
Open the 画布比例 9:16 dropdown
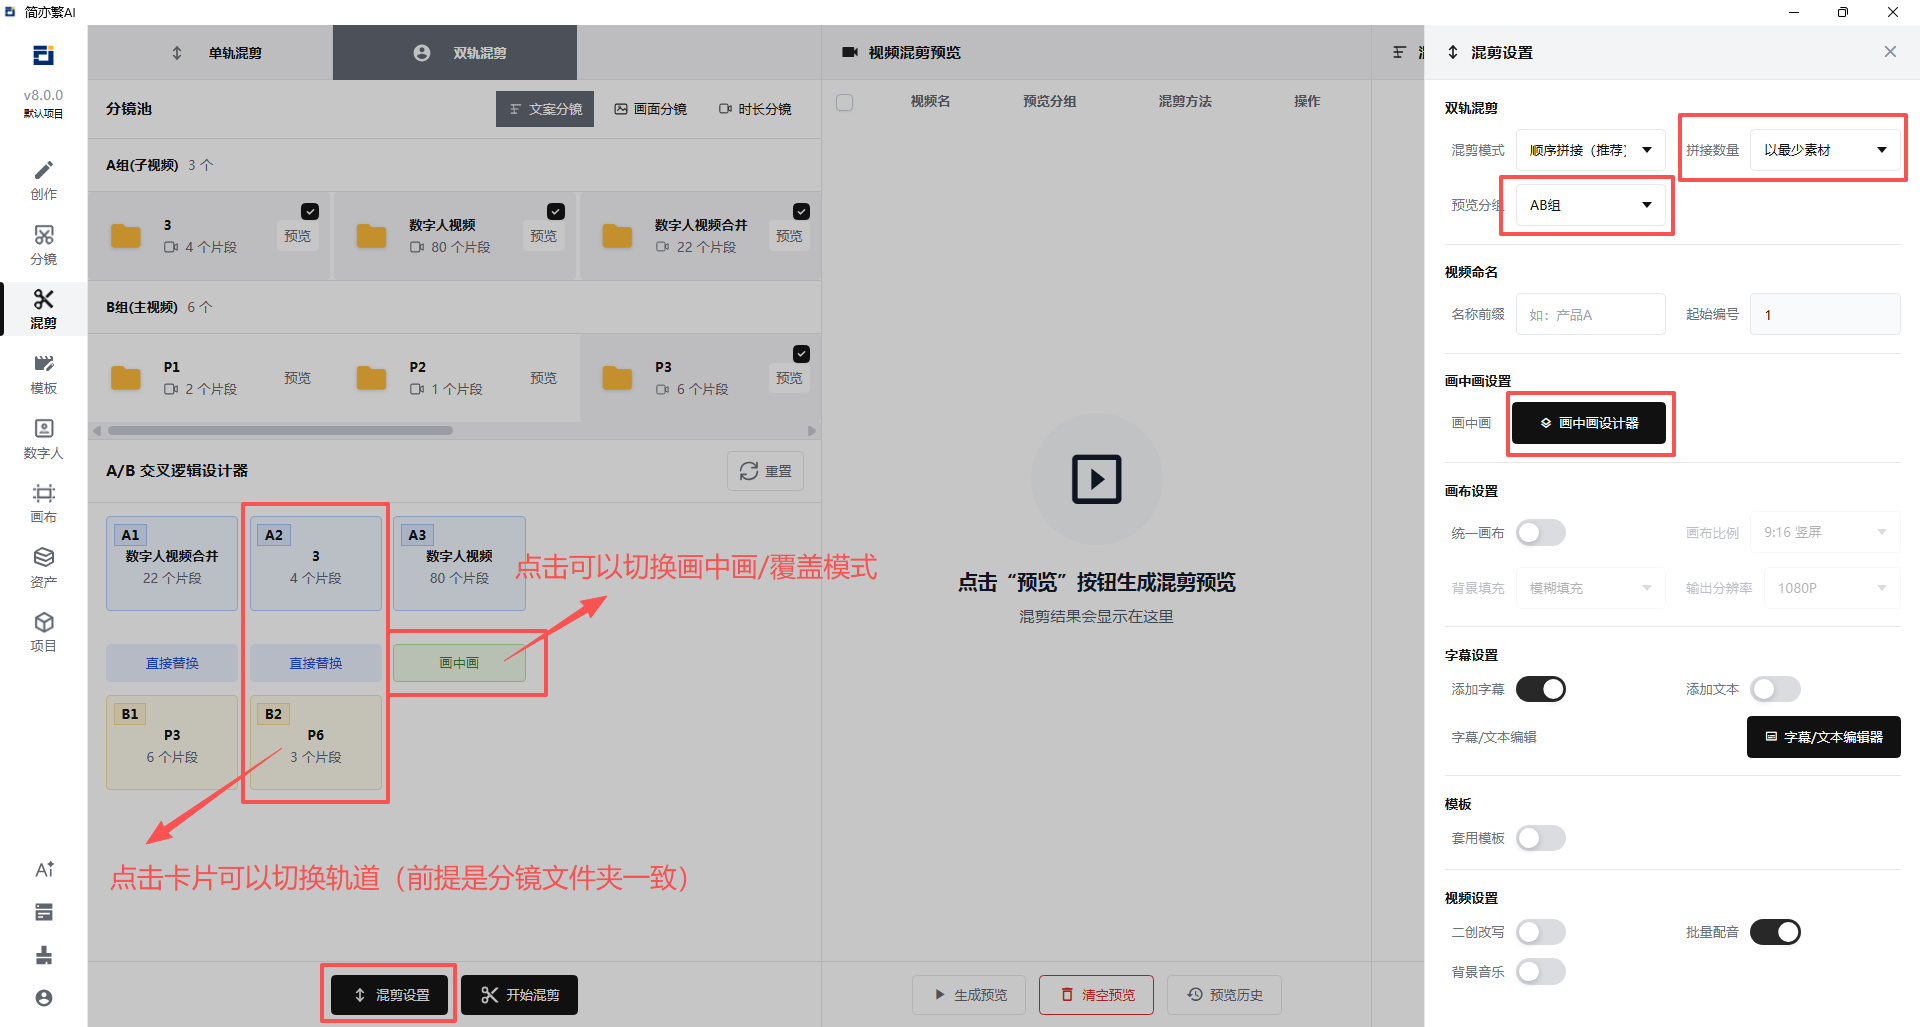1825,533
